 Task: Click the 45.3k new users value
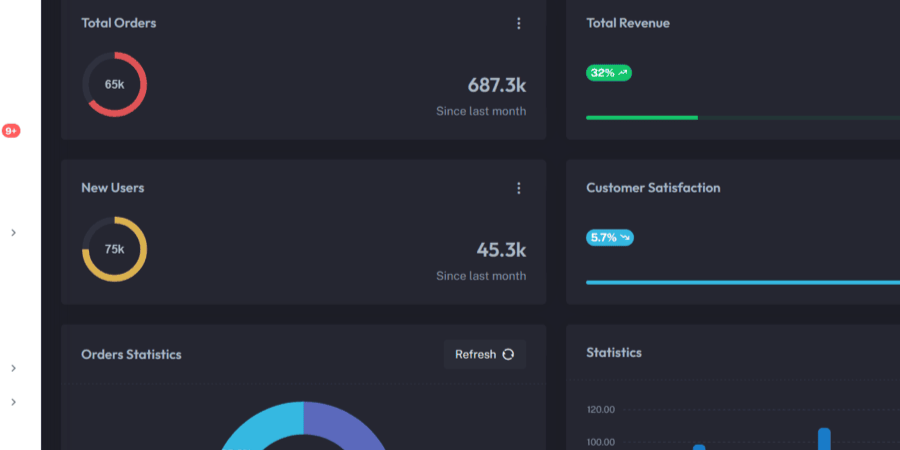(x=501, y=250)
